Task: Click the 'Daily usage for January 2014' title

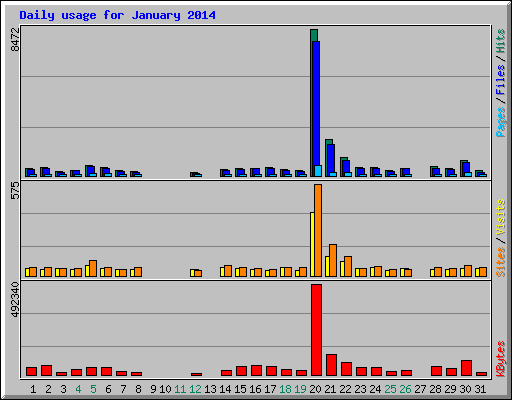Action: tap(117, 15)
